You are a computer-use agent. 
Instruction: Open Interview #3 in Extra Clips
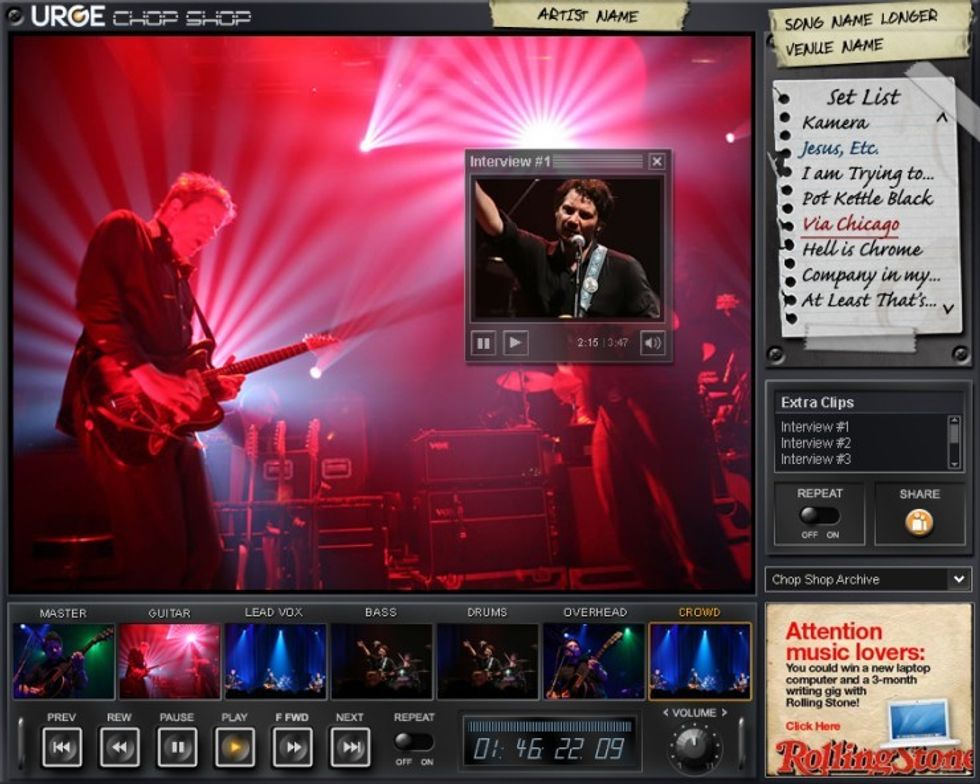click(x=815, y=460)
